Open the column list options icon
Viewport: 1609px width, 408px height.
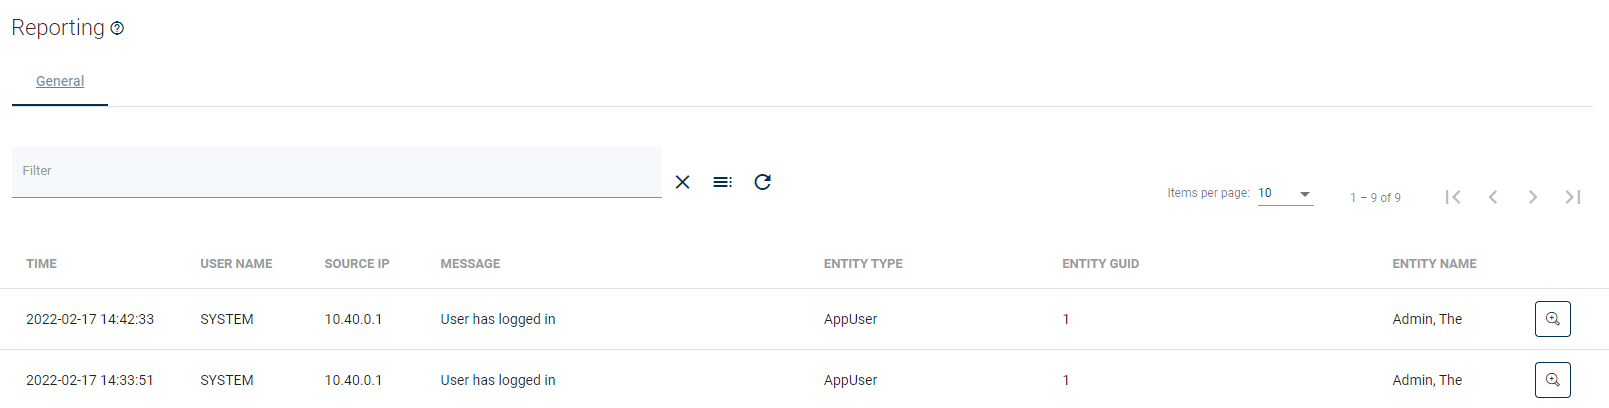[x=722, y=182]
